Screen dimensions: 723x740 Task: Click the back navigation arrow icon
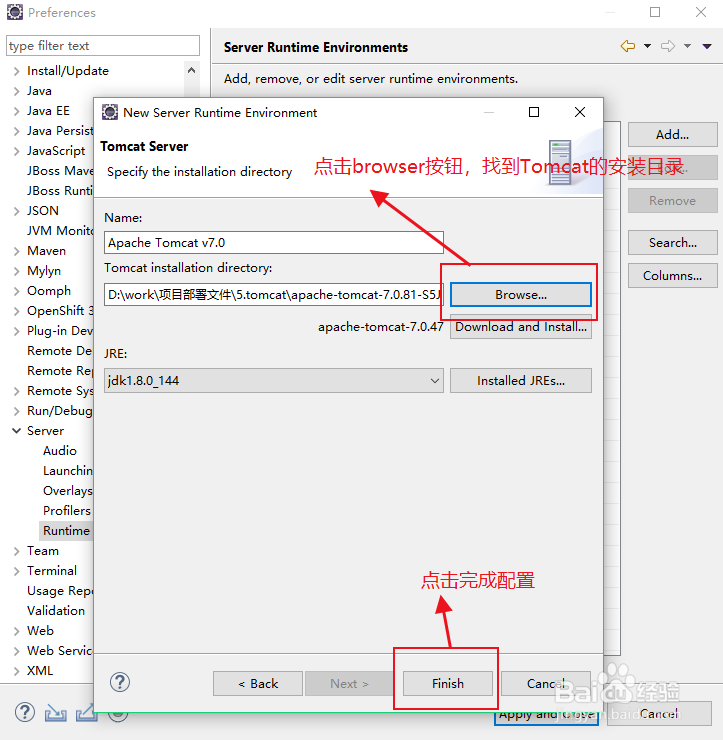[x=628, y=46]
